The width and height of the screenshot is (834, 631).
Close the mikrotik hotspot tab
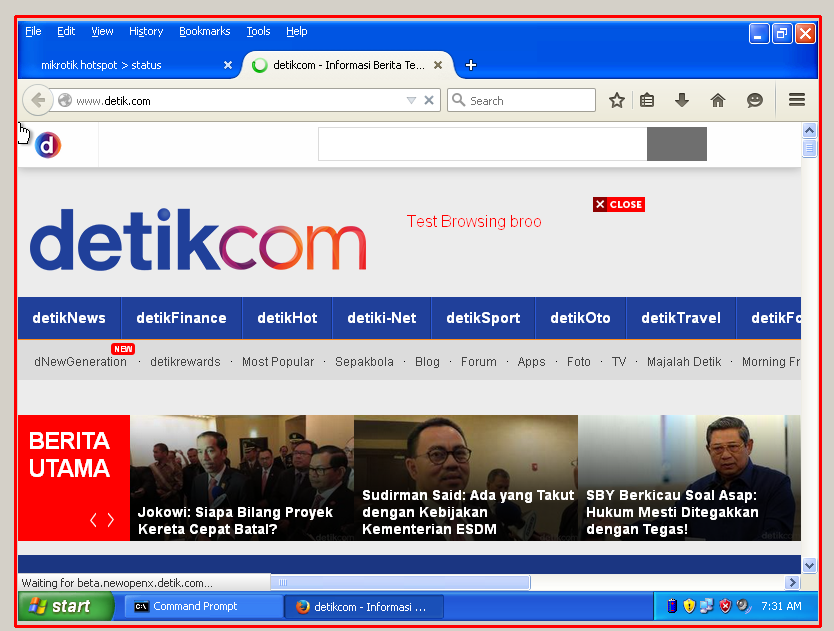click(x=228, y=65)
